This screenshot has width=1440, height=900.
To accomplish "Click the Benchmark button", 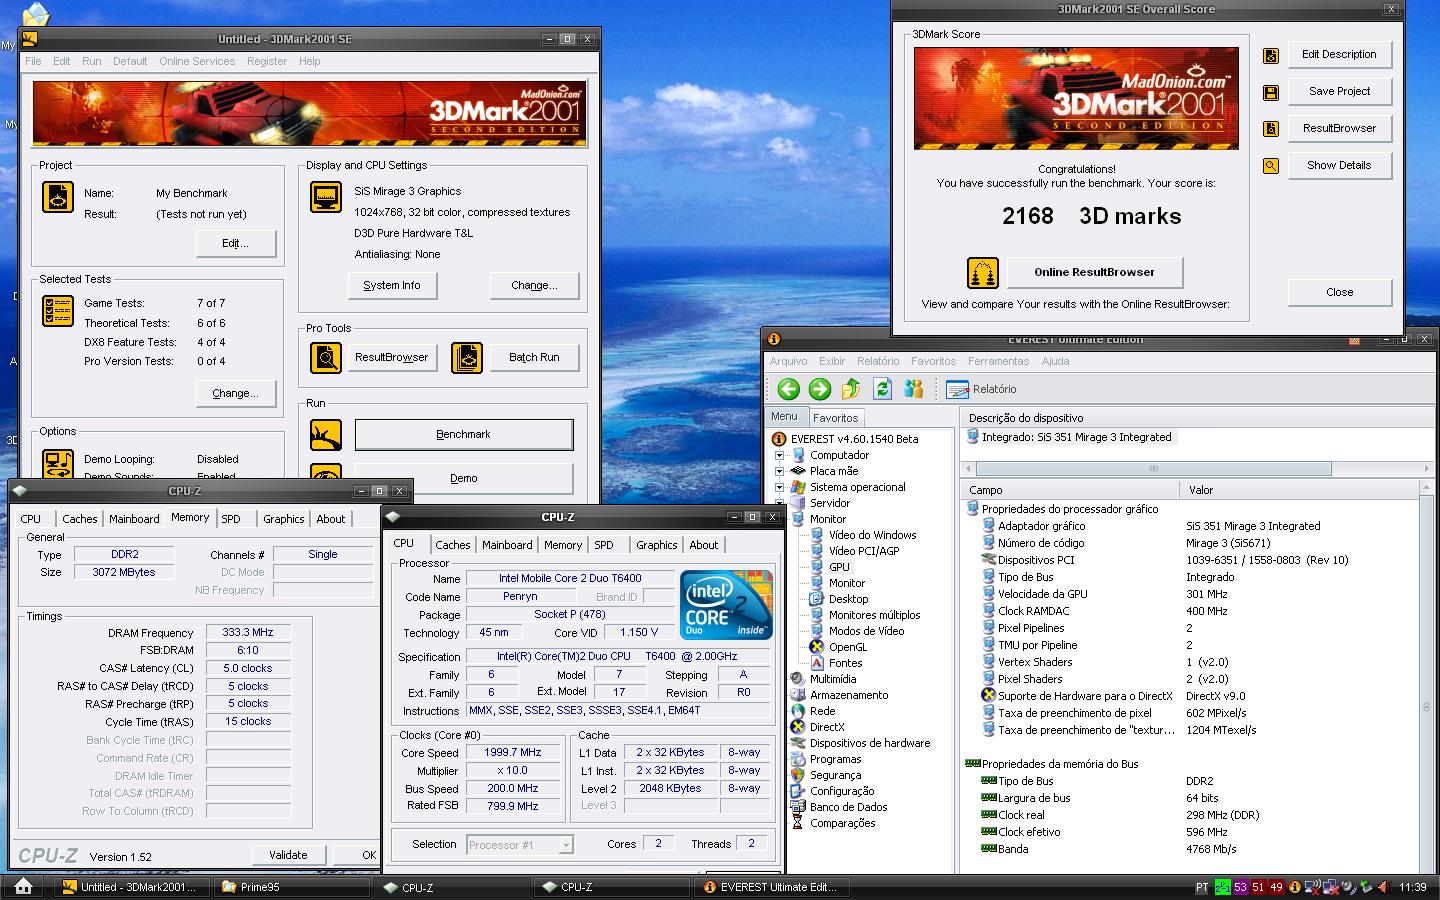I will 464,435.
